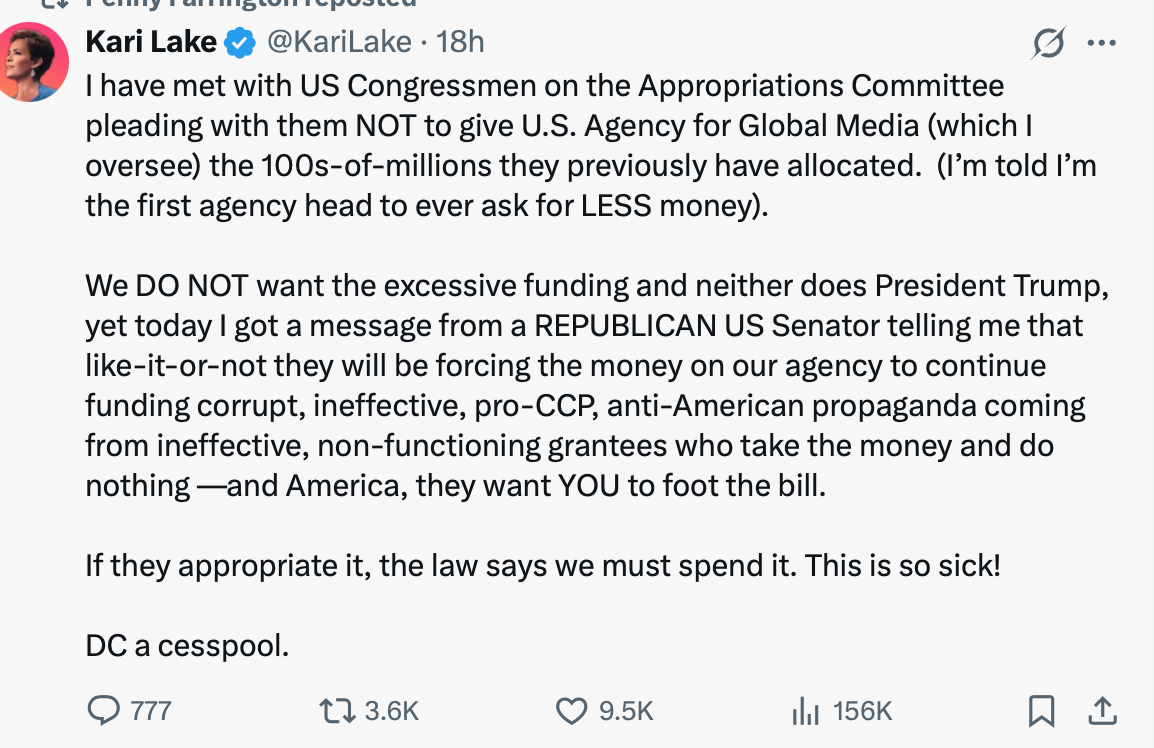Like the post with the heart icon
The height and width of the screenshot is (748, 1154).
point(571,710)
